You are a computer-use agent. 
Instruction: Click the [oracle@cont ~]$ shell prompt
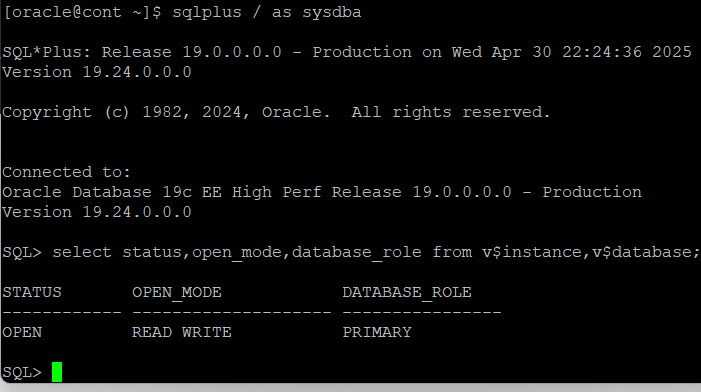click(82, 13)
